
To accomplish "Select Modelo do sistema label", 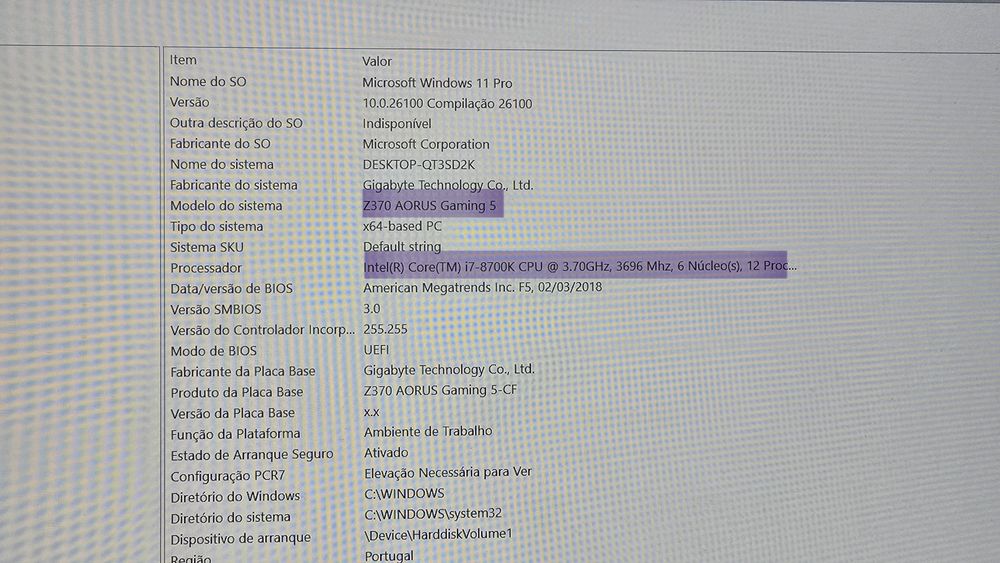I will pos(226,206).
